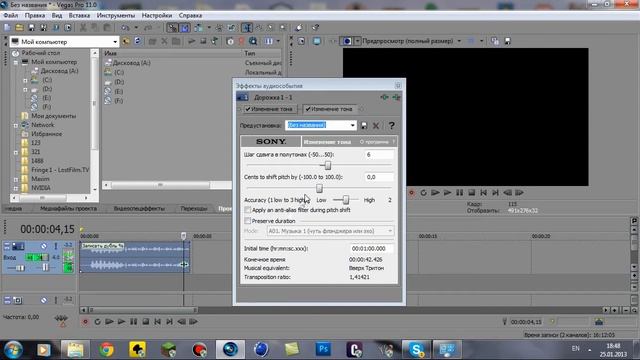Toggle second Изменение тона plug-in checkbox
This screenshot has width=640, height=360.
[x=308, y=109]
